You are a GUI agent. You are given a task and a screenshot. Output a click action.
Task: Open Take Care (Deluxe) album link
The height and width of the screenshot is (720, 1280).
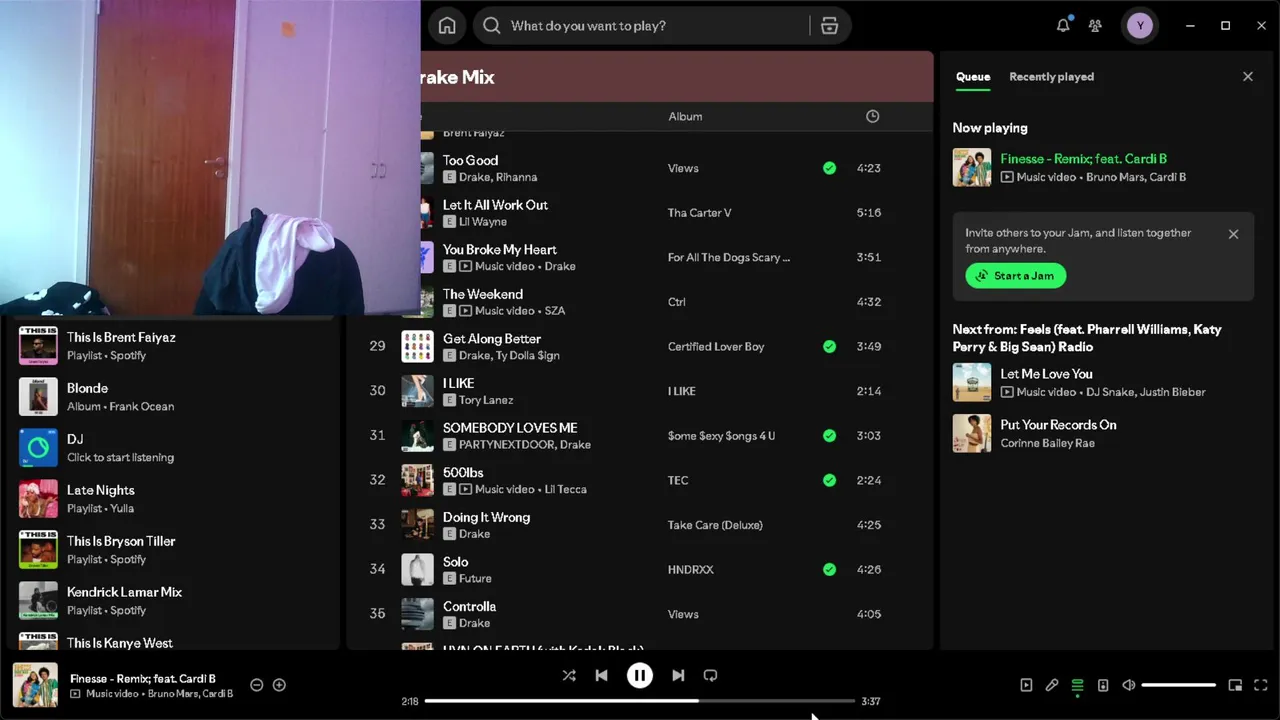click(715, 525)
